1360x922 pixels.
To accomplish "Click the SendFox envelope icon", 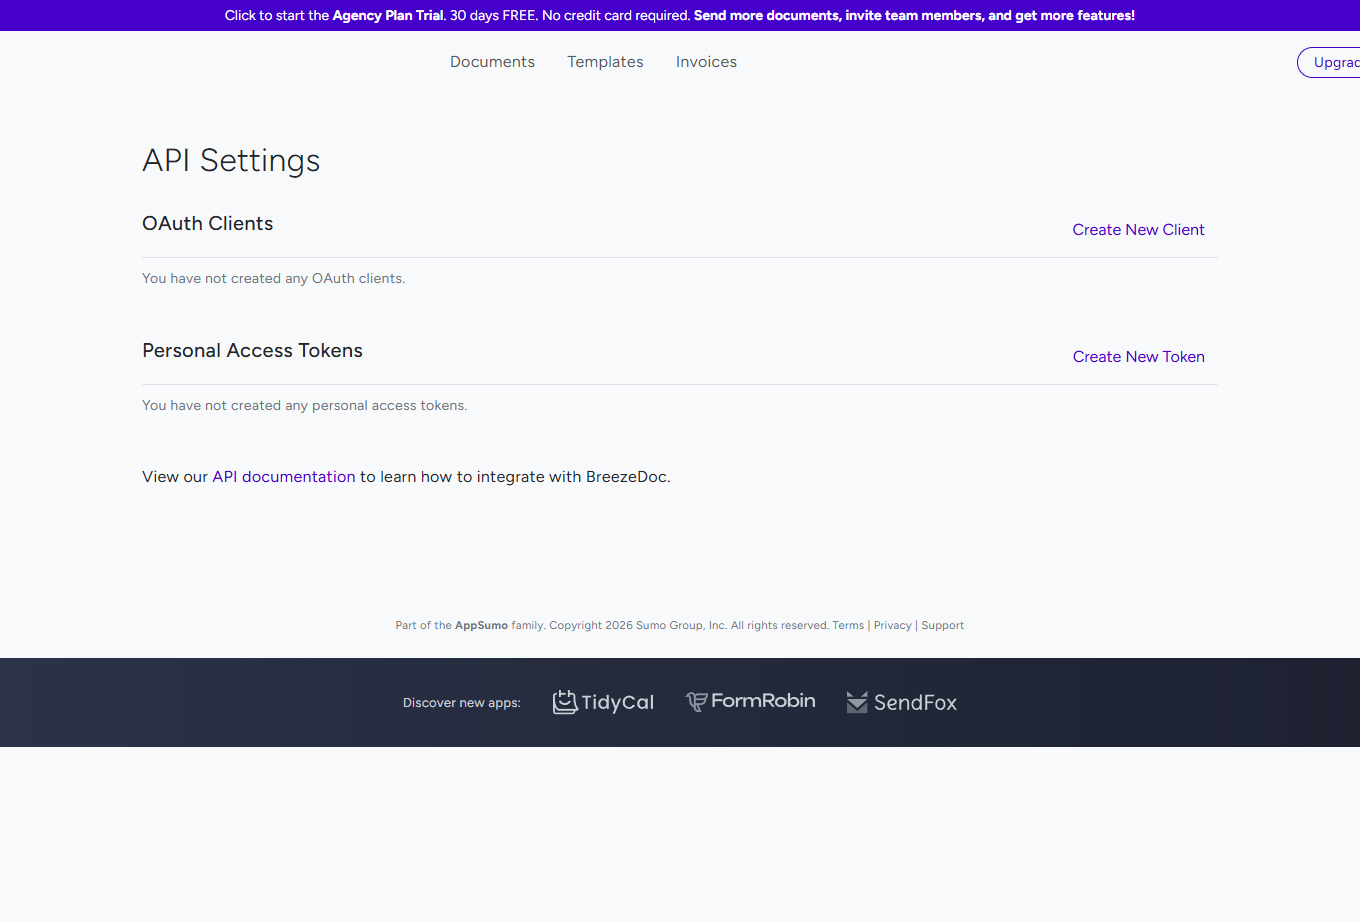I will pos(857,702).
